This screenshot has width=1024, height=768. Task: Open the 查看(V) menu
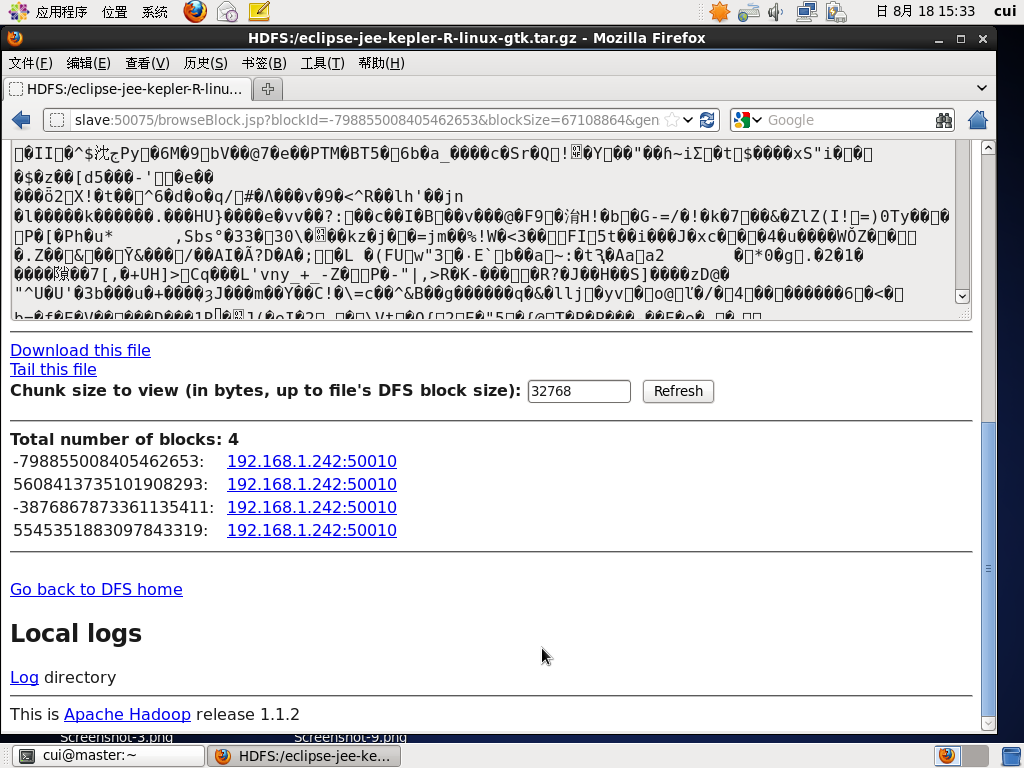pos(147,63)
